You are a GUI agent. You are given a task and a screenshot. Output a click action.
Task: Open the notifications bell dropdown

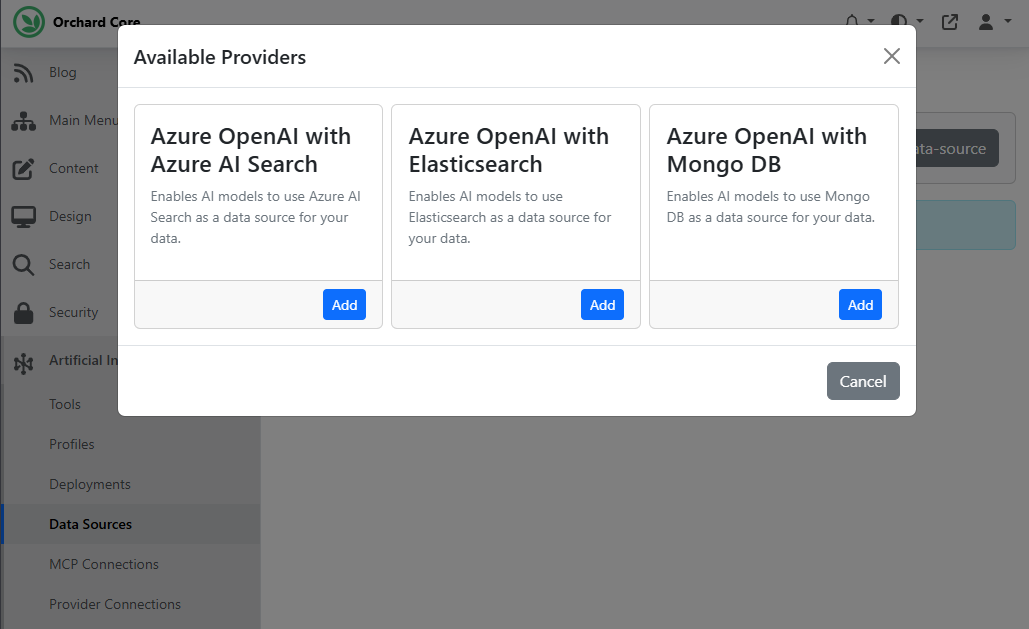859,22
